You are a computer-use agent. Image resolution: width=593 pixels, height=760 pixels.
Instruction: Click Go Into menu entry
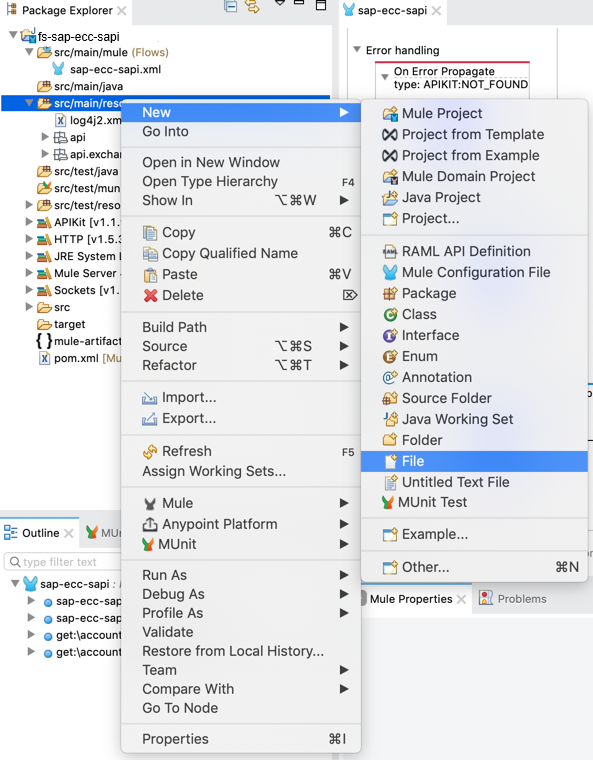click(240, 131)
